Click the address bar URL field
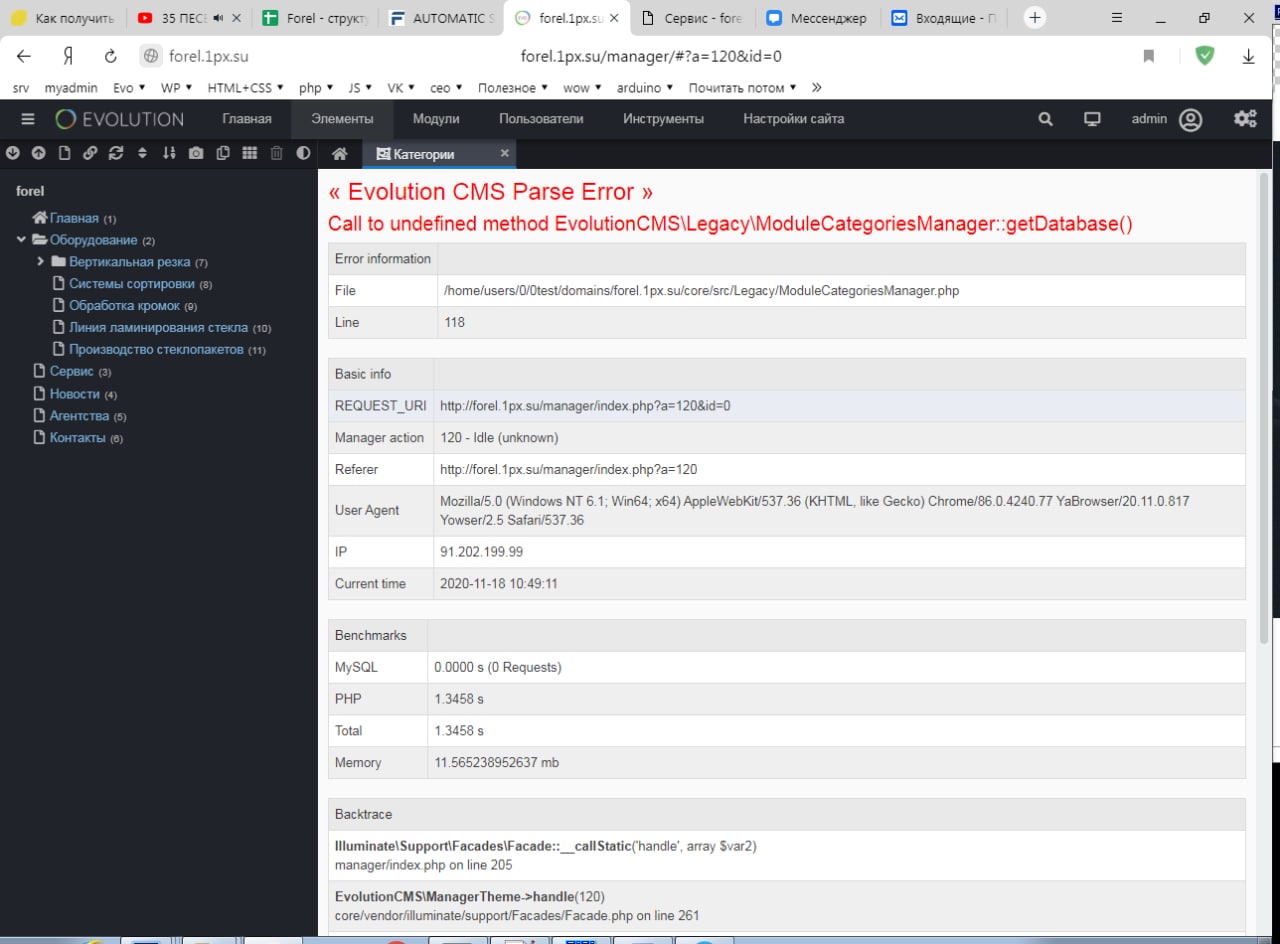The height and width of the screenshot is (944, 1280). click(x=651, y=56)
